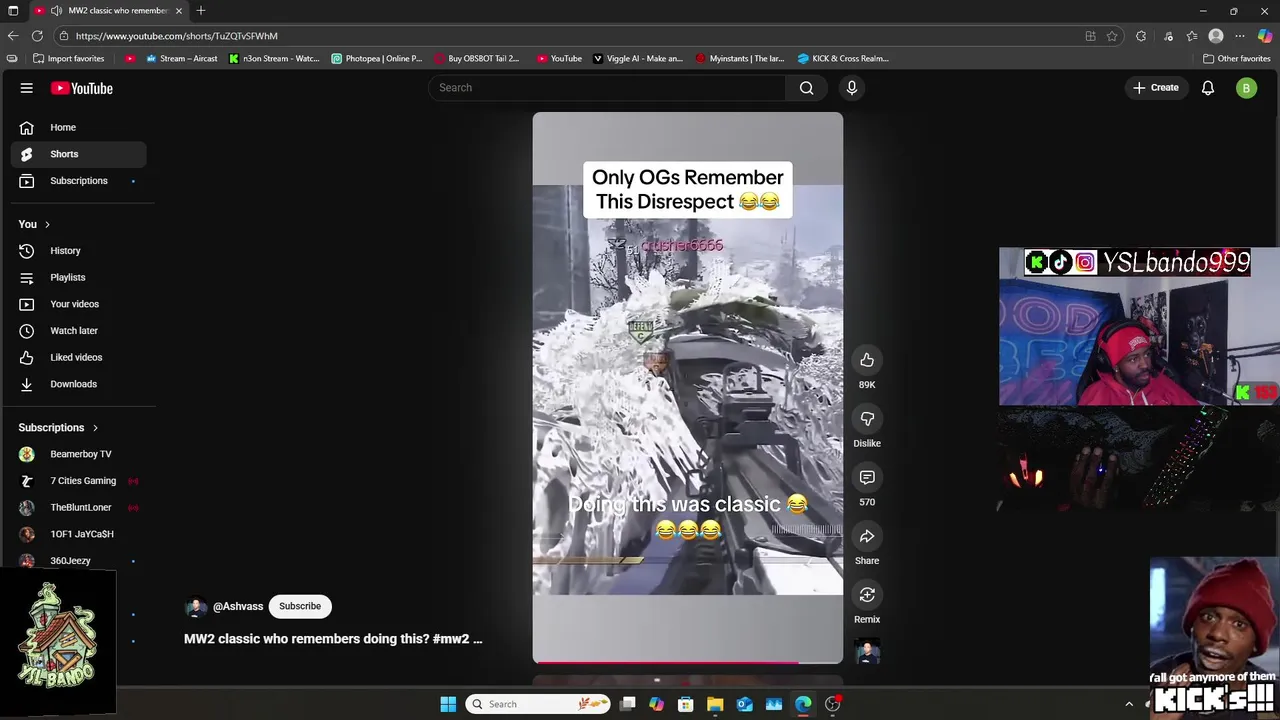Screen dimensions: 1280x720
Task: Click the address bar URL
Action: pyautogui.click(x=177, y=36)
